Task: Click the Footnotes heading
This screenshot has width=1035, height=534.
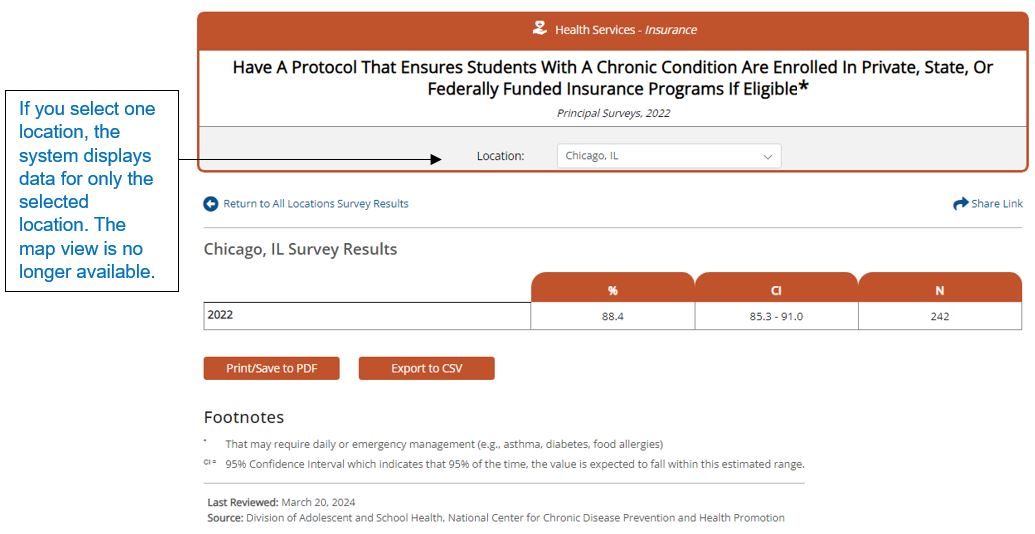Action: click(x=244, y=417)
